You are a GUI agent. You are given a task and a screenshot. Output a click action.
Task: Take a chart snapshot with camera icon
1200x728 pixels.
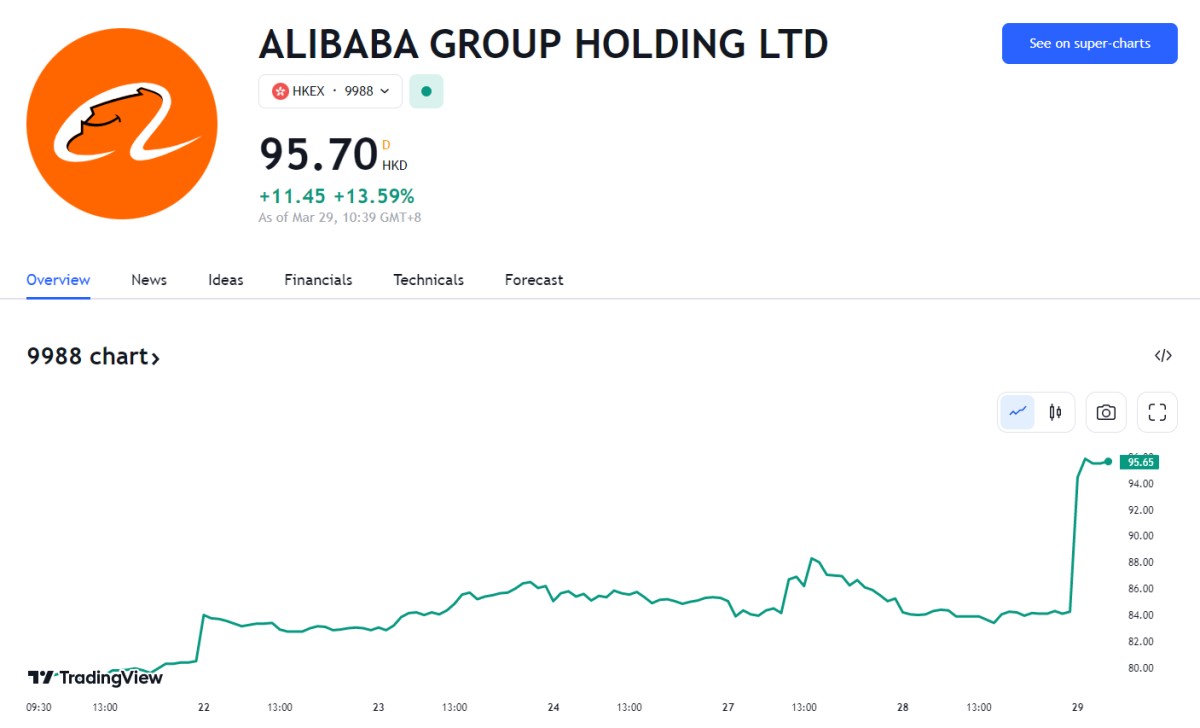(1106, 412)
